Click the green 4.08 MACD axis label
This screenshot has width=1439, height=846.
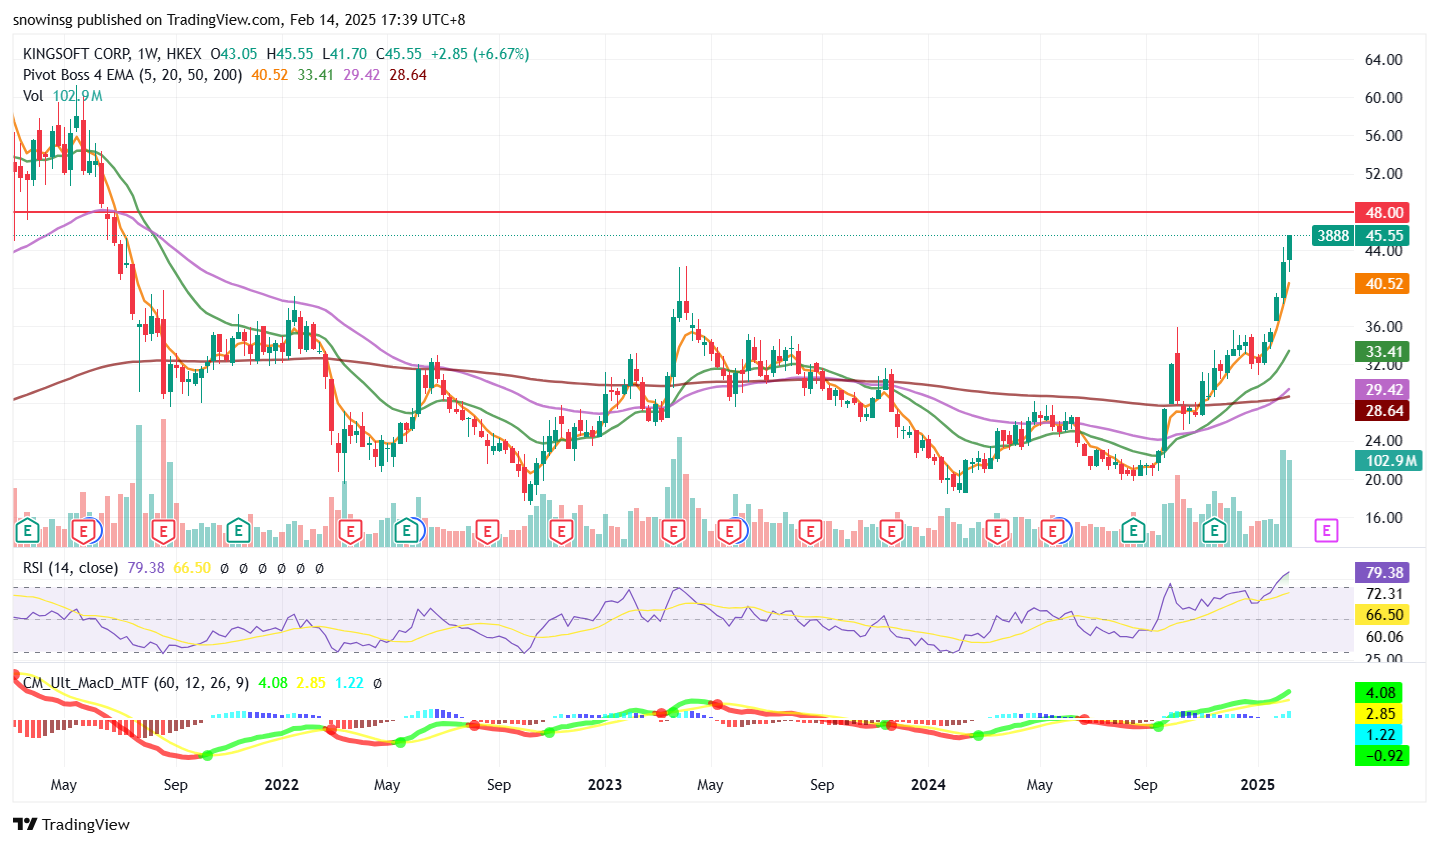coord(1381,692)
